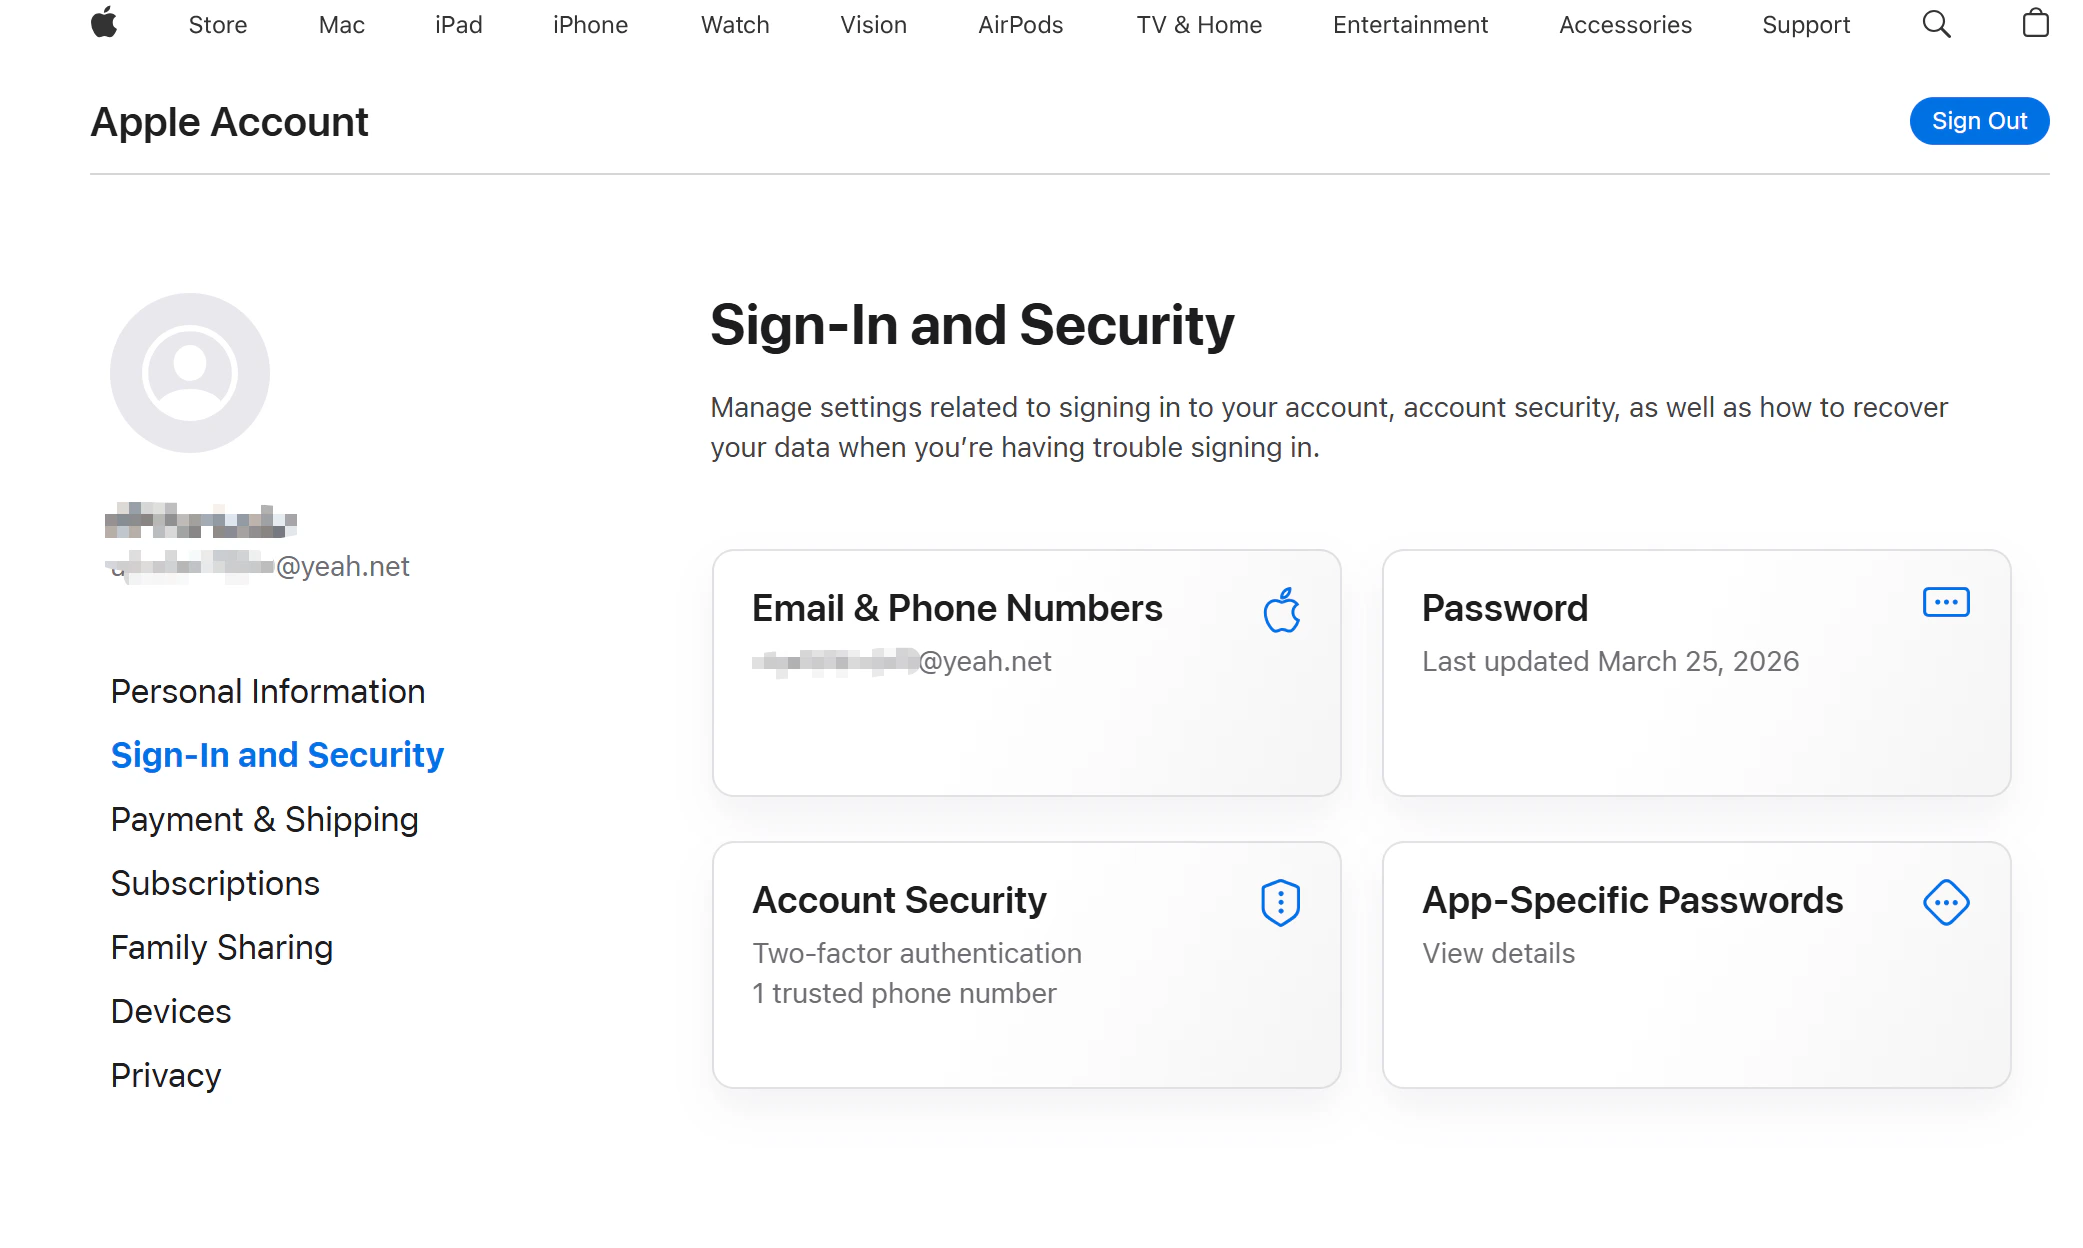This screenshot has height=1248, width=2083.
Task: Click the Sign Out button
Action: 1979,120
